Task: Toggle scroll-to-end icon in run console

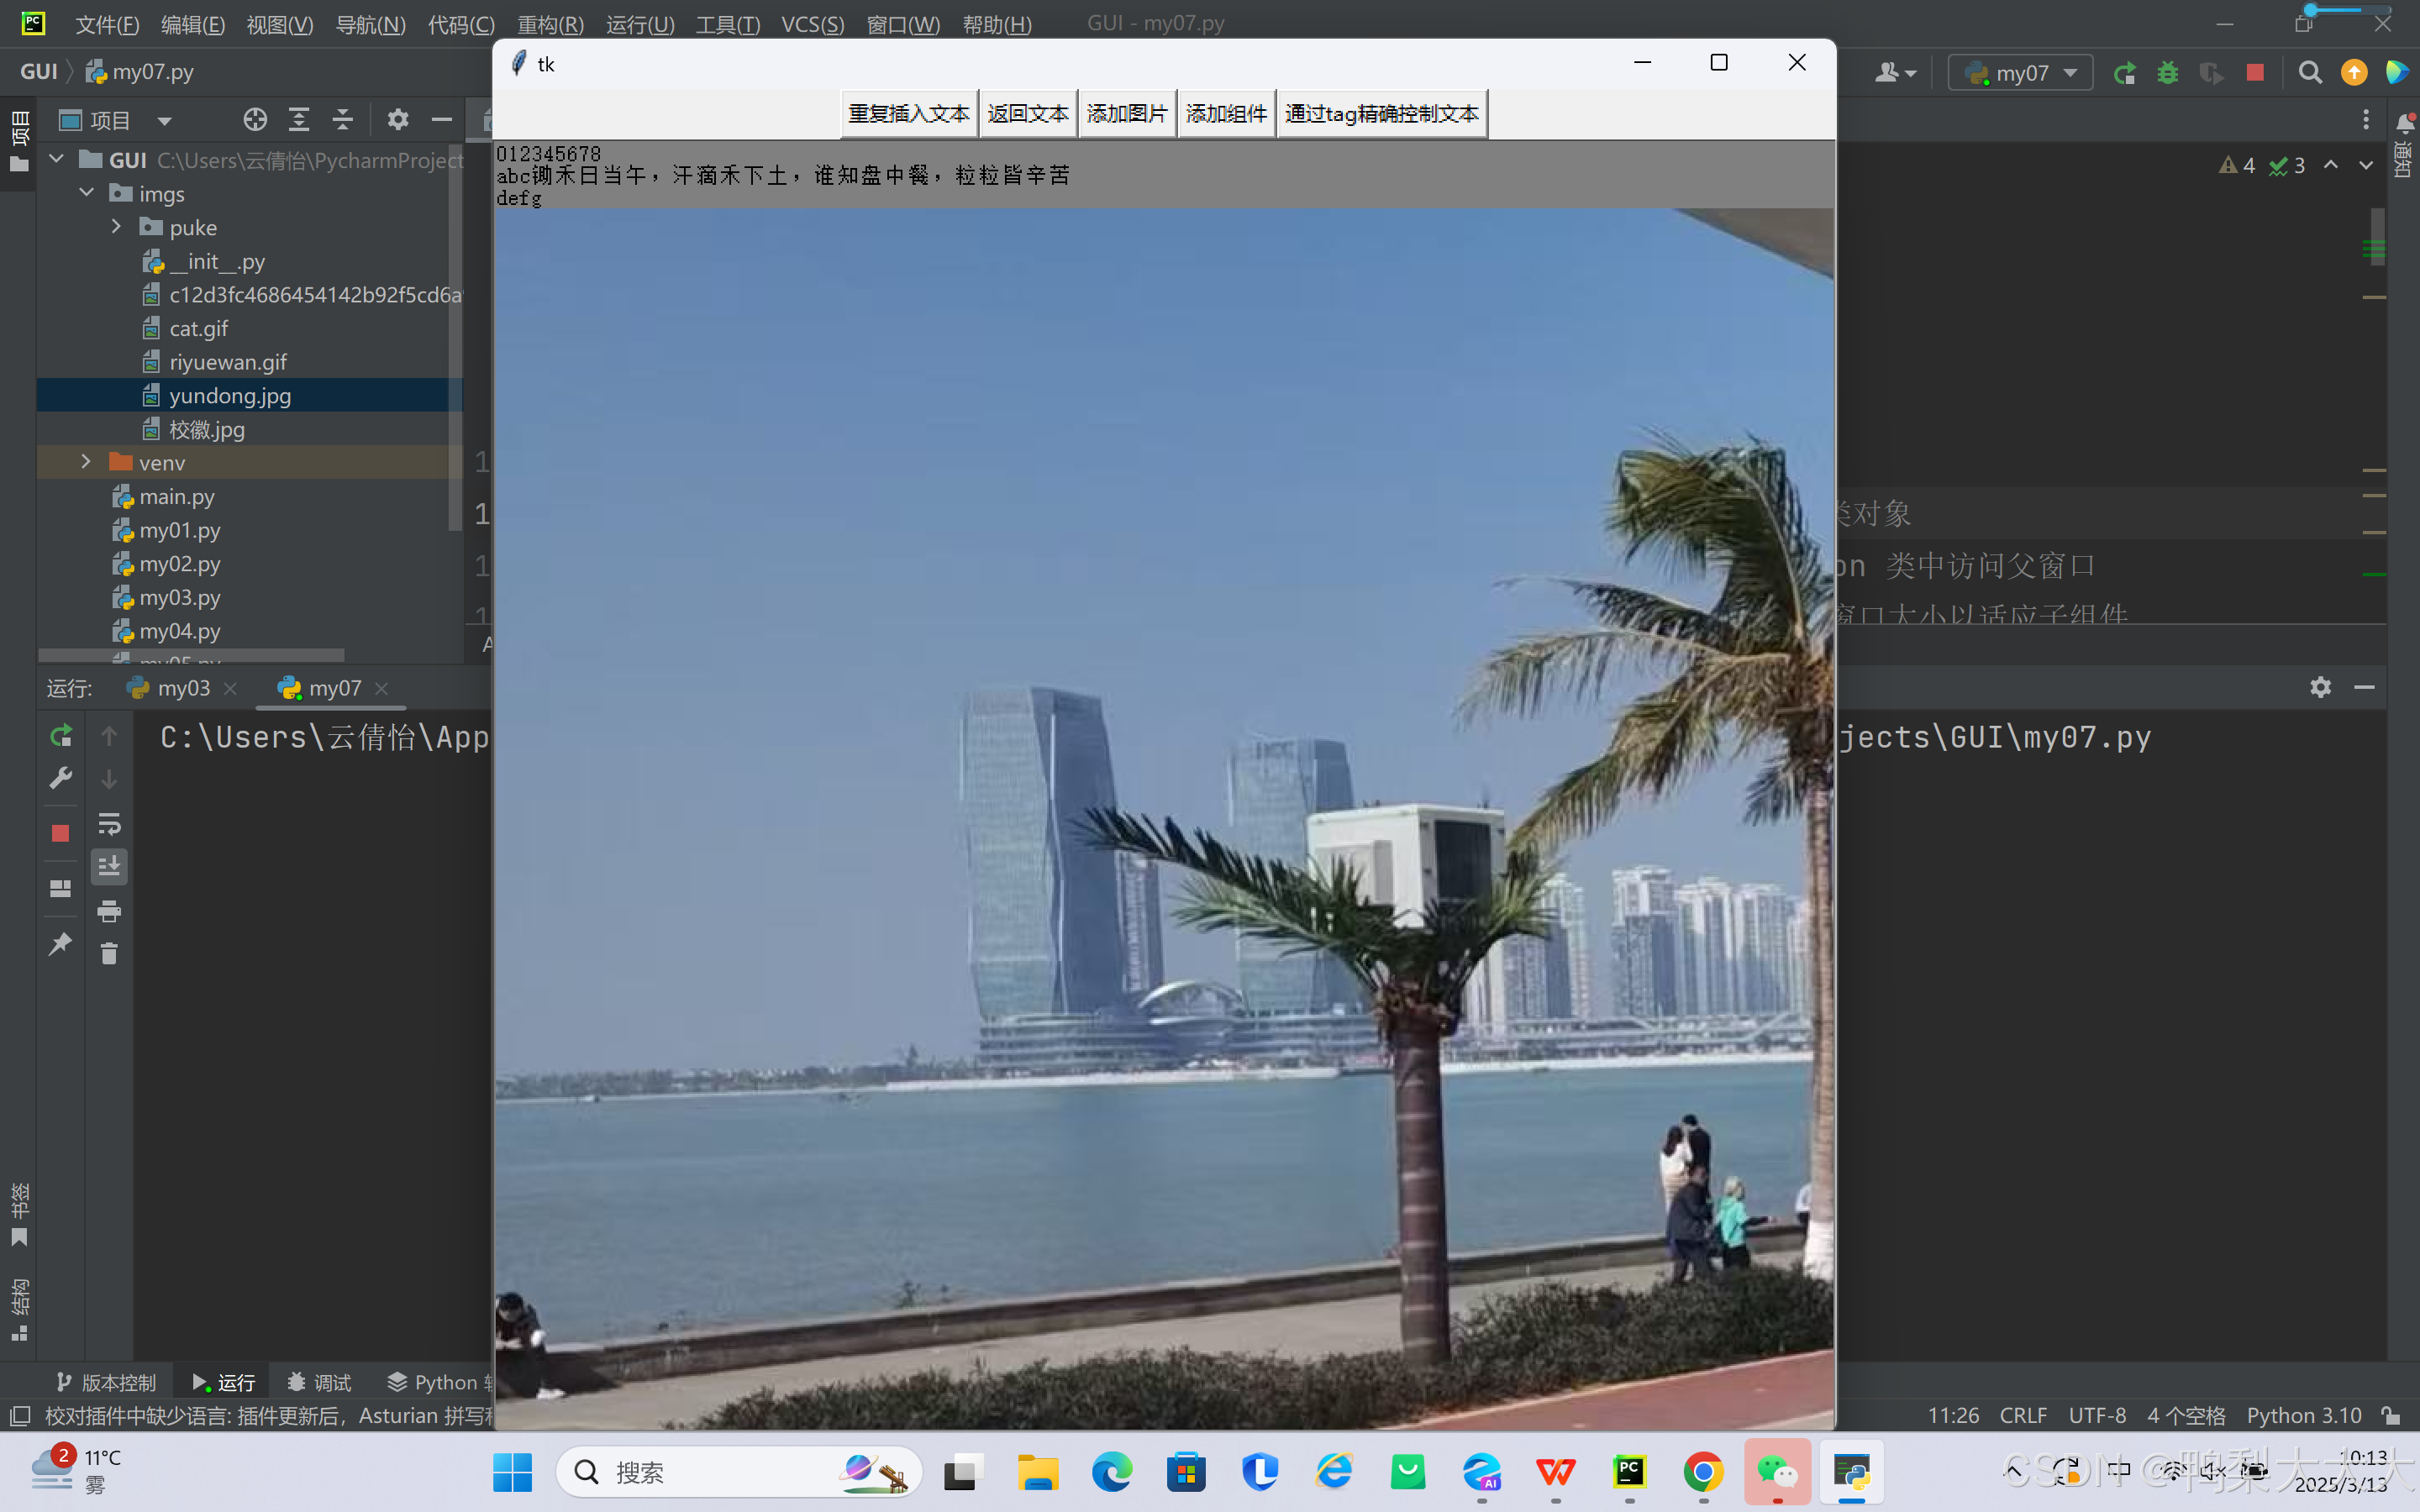Action: point(109,866)
